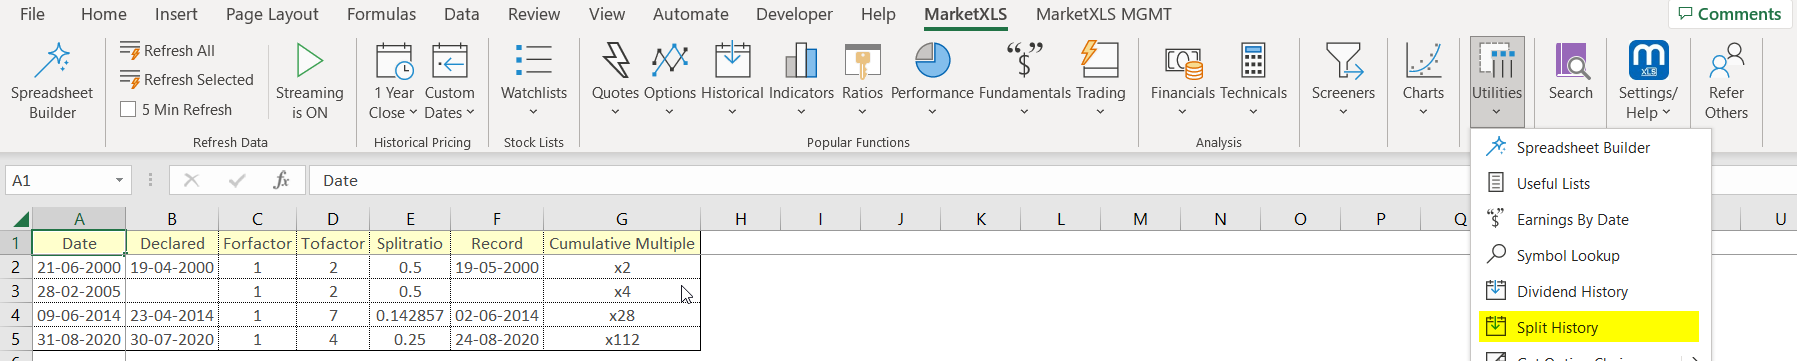
Task: Select cell with Cumulative Multiple header
Action: 622,243
